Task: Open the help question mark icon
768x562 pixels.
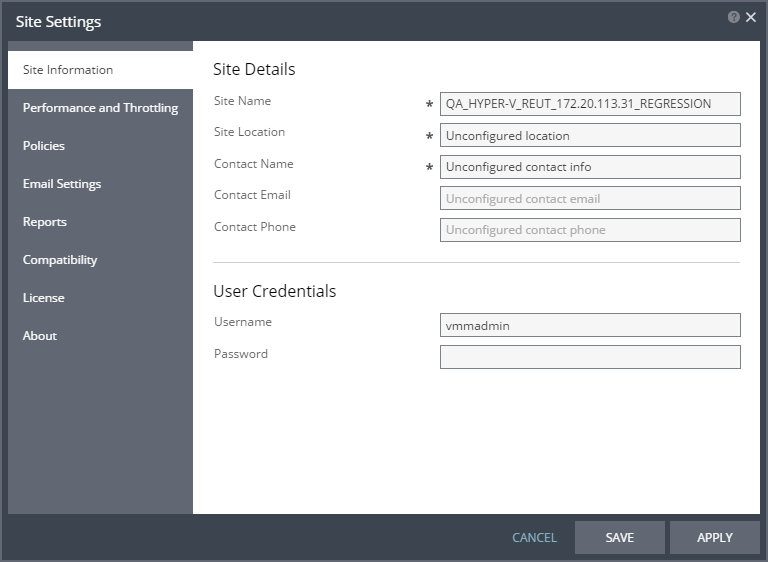Action: (x=733, y=18)
